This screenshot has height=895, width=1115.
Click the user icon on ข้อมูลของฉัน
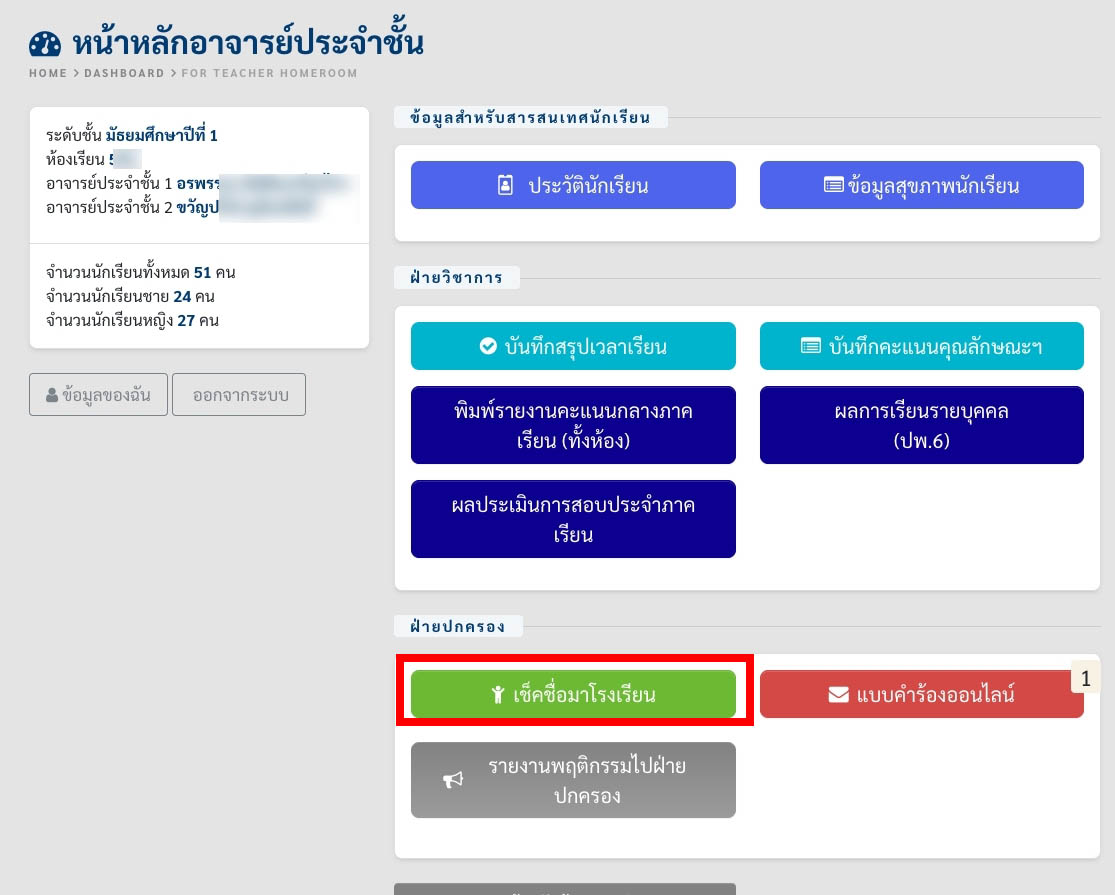[x=52, y=395]
